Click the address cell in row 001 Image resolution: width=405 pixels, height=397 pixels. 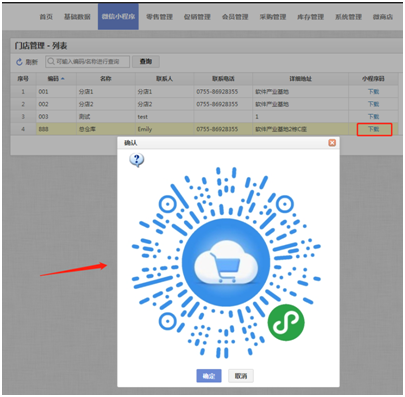coord(301,91)
